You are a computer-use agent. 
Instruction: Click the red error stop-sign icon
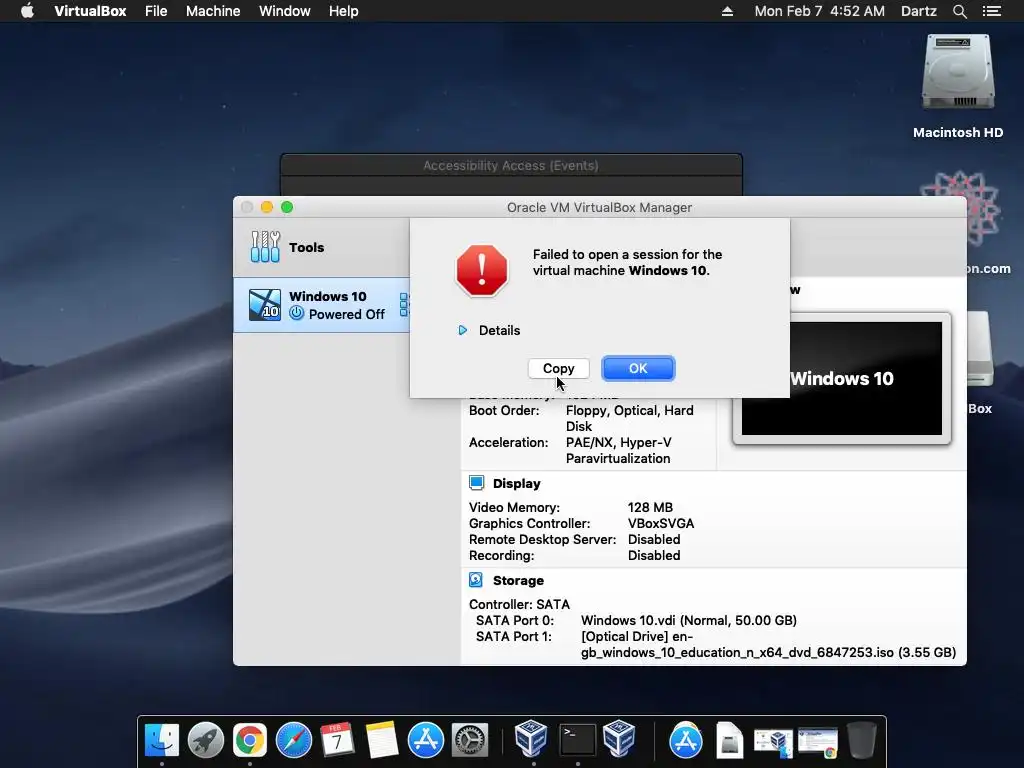point(482,270)
